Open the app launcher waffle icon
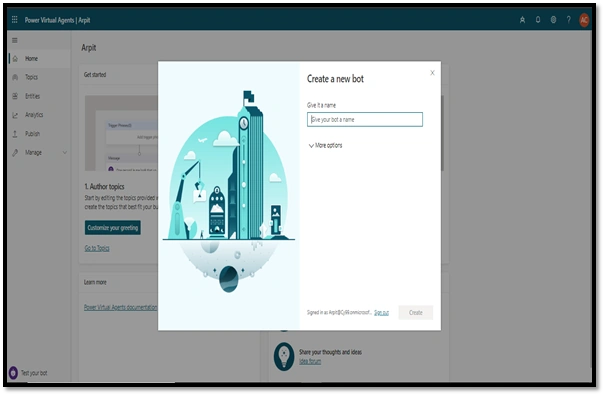605x396 pixels. coord(15,19)
